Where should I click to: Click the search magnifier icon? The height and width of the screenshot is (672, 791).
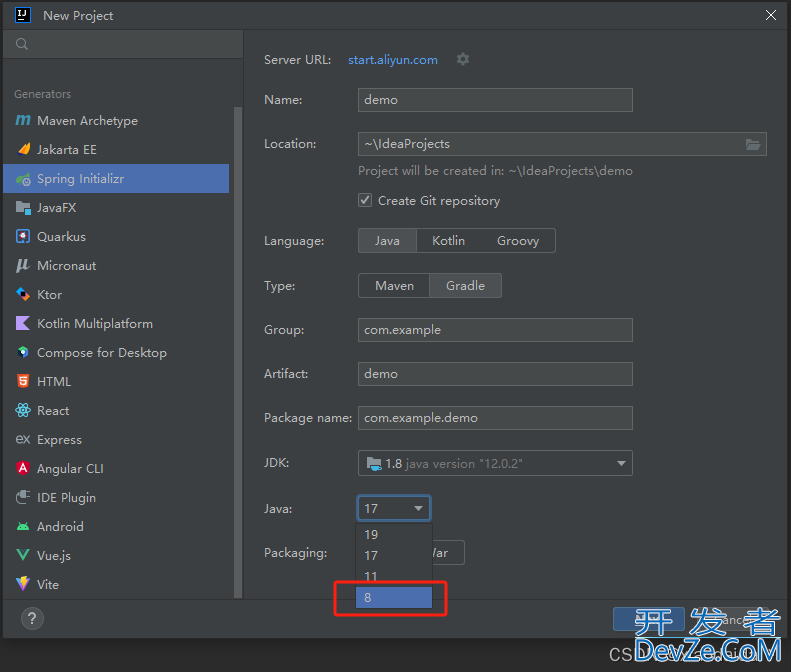[22, 44]
